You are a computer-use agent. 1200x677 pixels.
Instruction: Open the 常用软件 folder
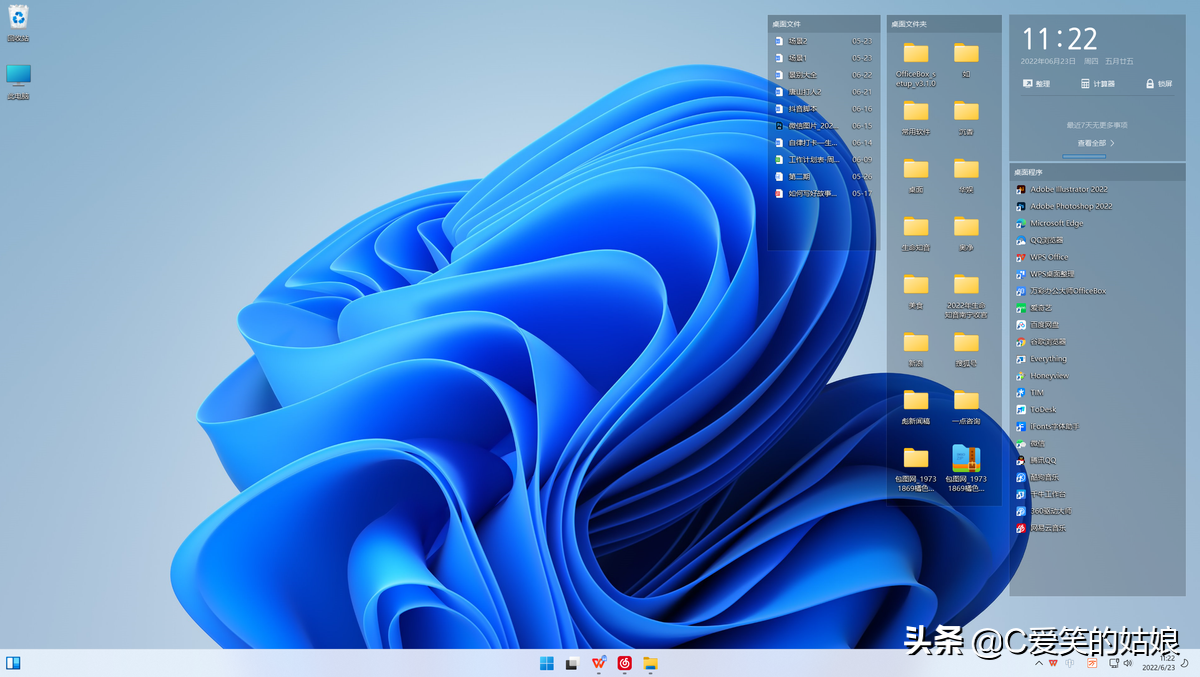click(916, 117)
